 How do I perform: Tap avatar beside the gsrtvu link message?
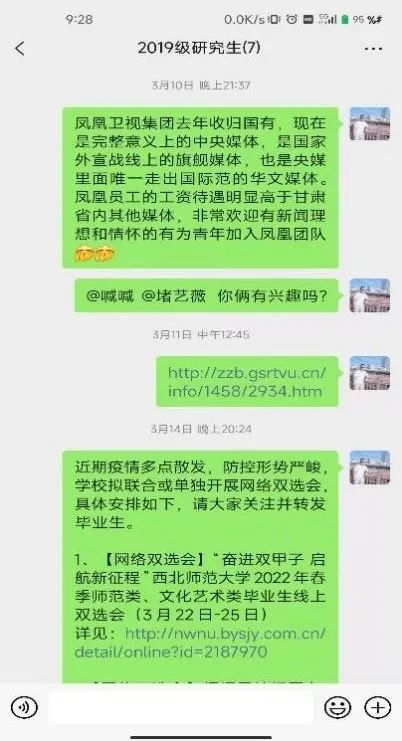(x=369, y=373)
